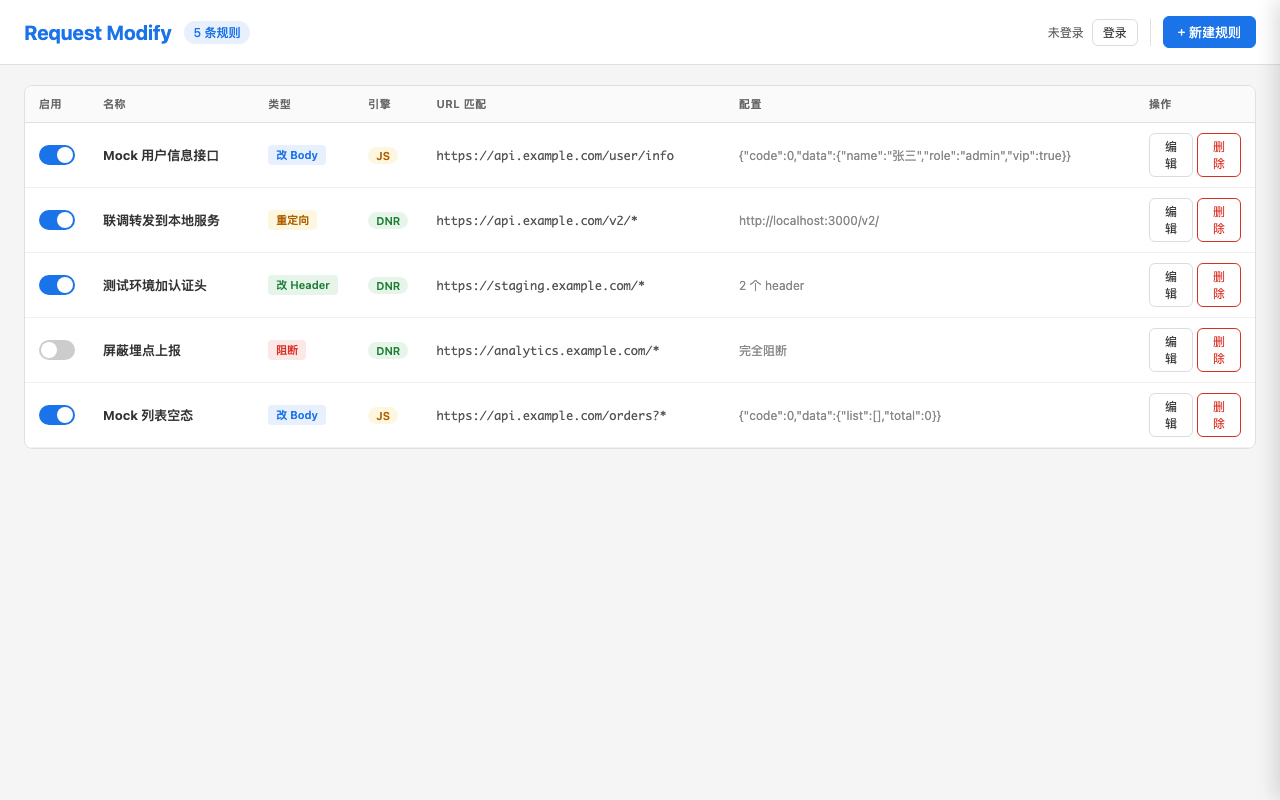Click the URL https://api.example.com/v2/*

[x=537, y=221]
